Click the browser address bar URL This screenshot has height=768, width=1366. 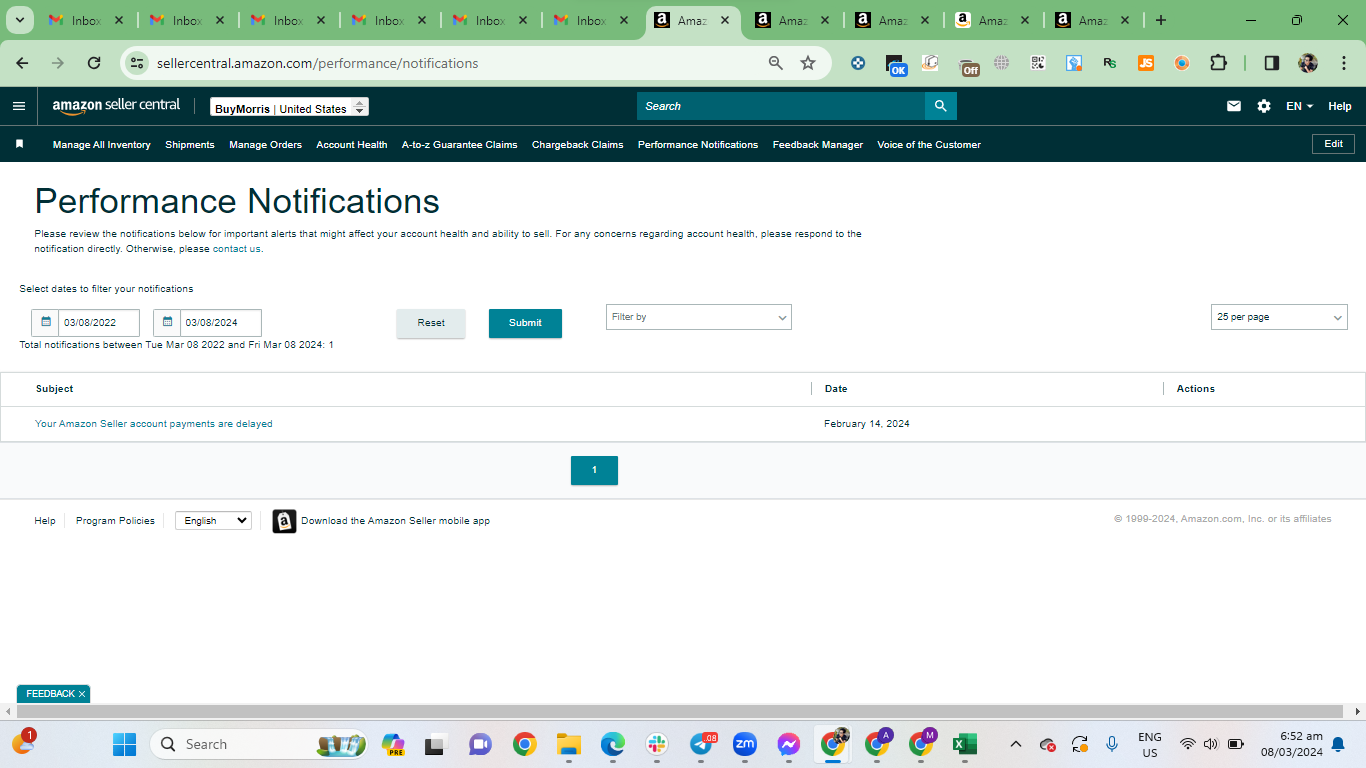(318, 63)
